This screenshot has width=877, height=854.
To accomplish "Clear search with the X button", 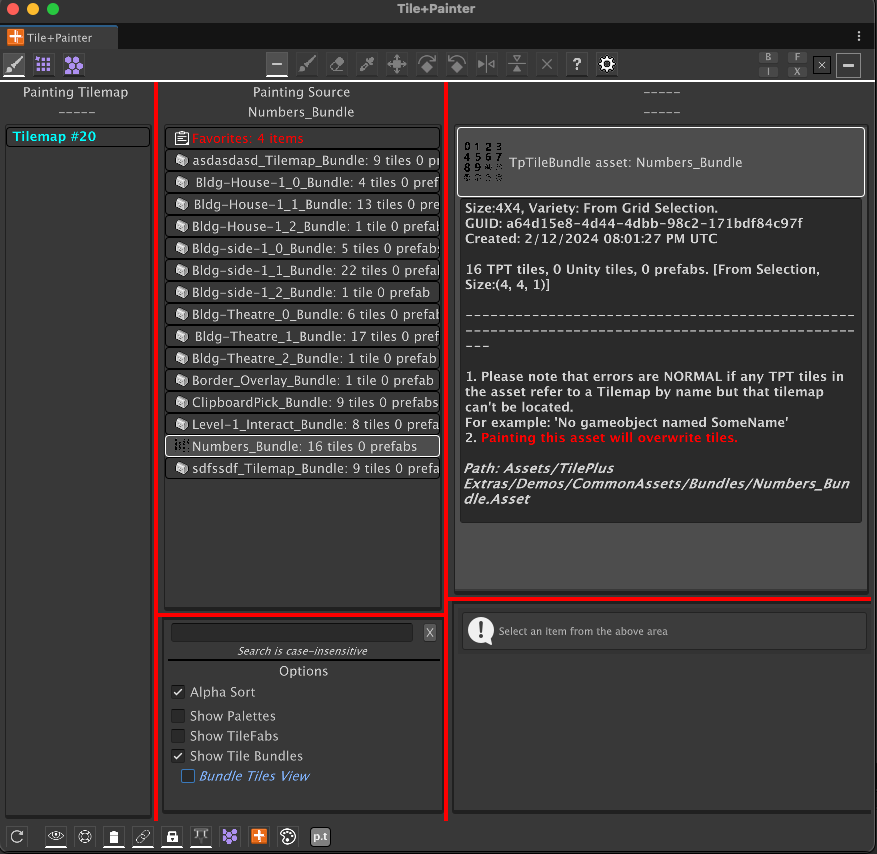I will (430, 633).
